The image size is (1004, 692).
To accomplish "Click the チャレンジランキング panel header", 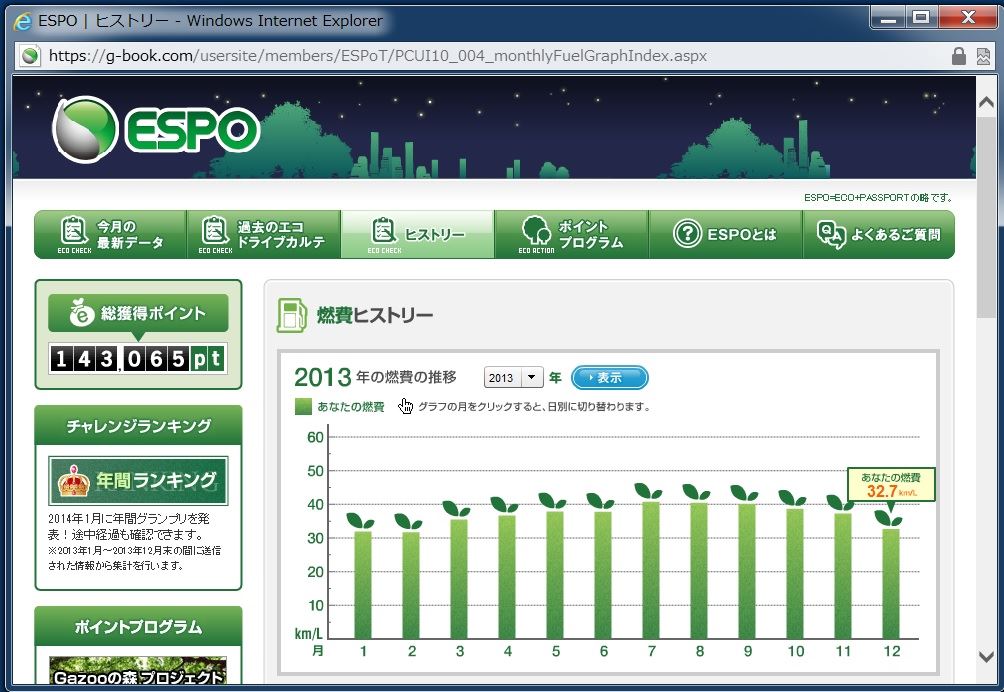I will [x=138, y=426].
